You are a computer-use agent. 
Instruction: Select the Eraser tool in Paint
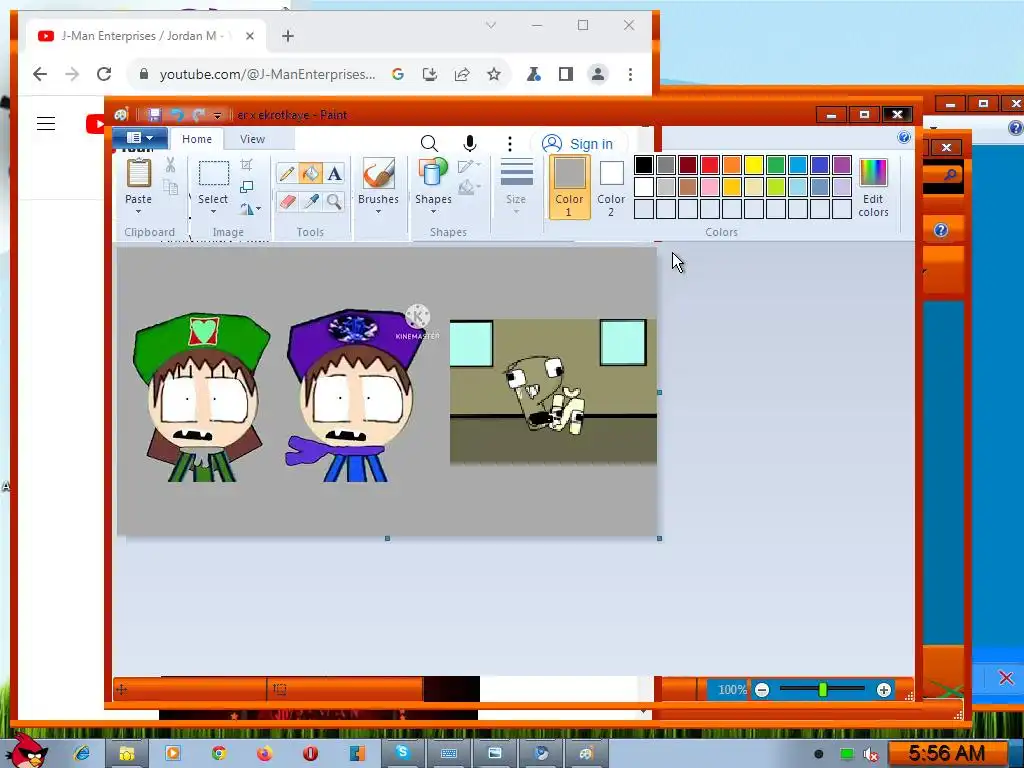287,201
